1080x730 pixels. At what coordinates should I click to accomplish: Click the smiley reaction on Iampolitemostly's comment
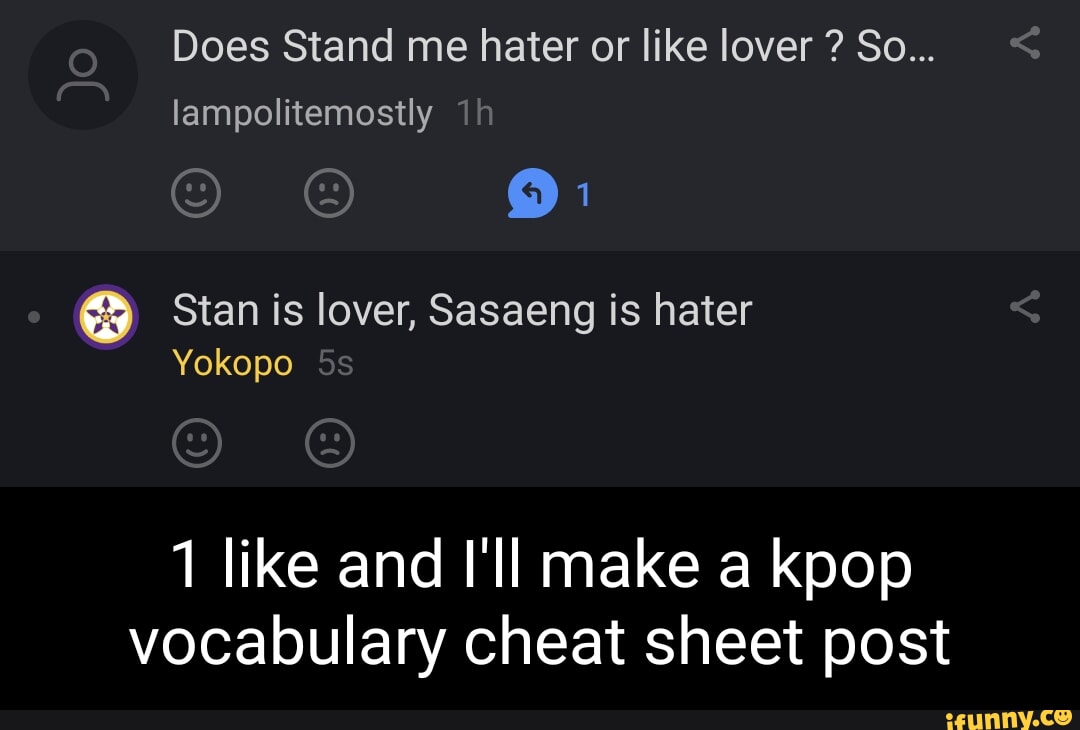196,193
